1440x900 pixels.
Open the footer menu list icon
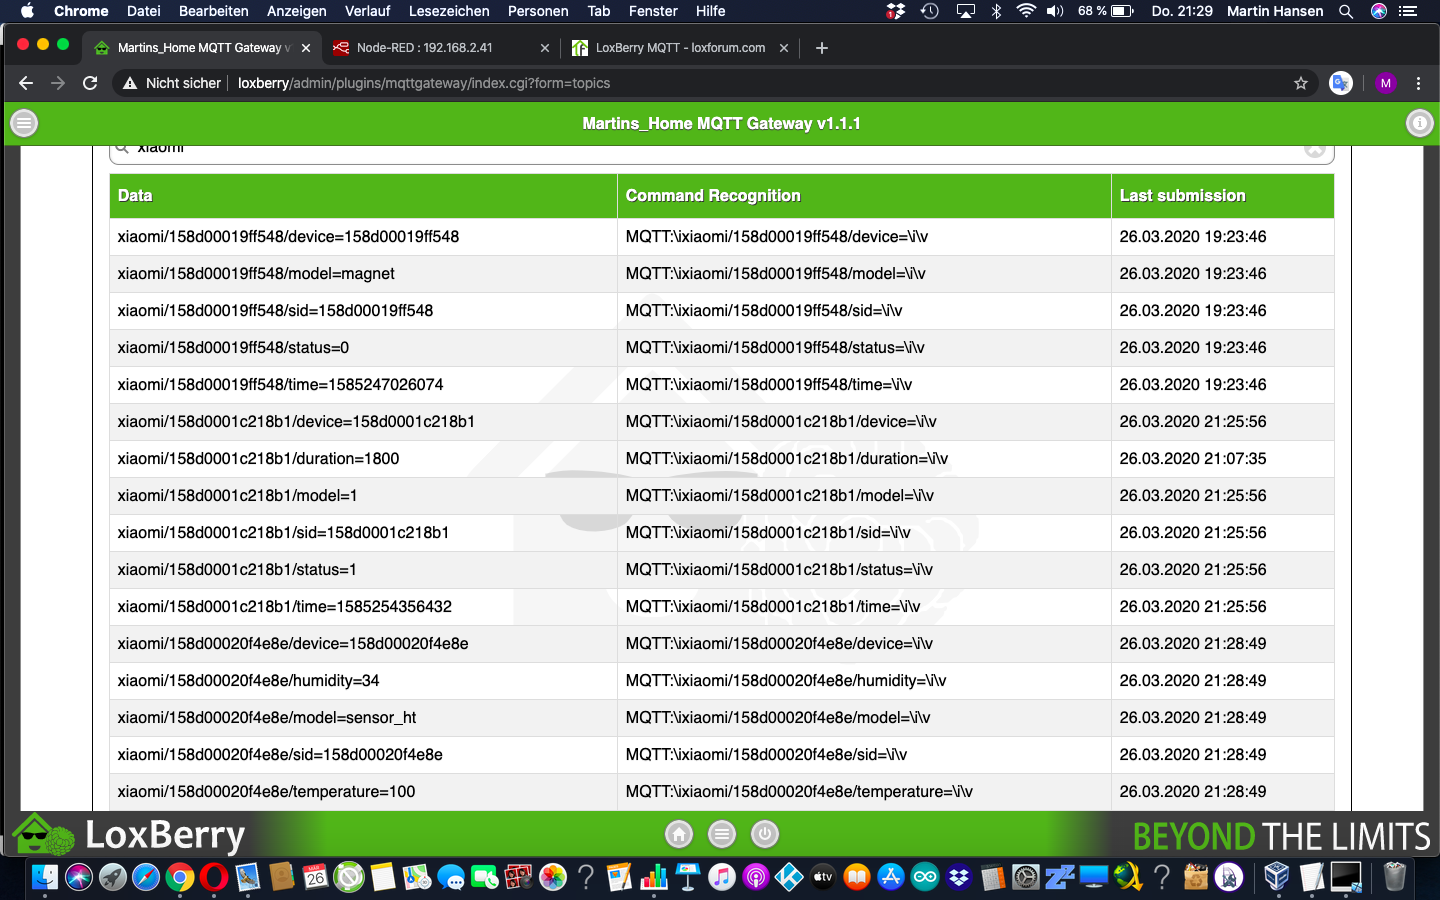(x=722, y=834)
